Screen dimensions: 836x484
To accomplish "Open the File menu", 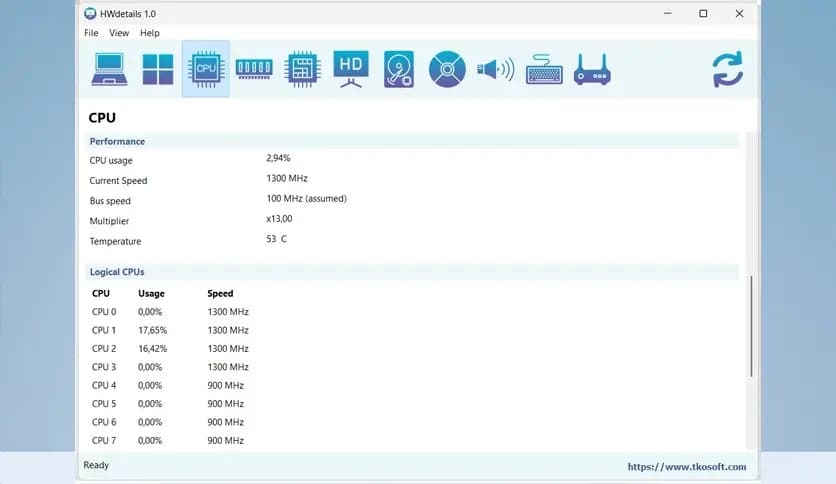I will tap(91, 33).
